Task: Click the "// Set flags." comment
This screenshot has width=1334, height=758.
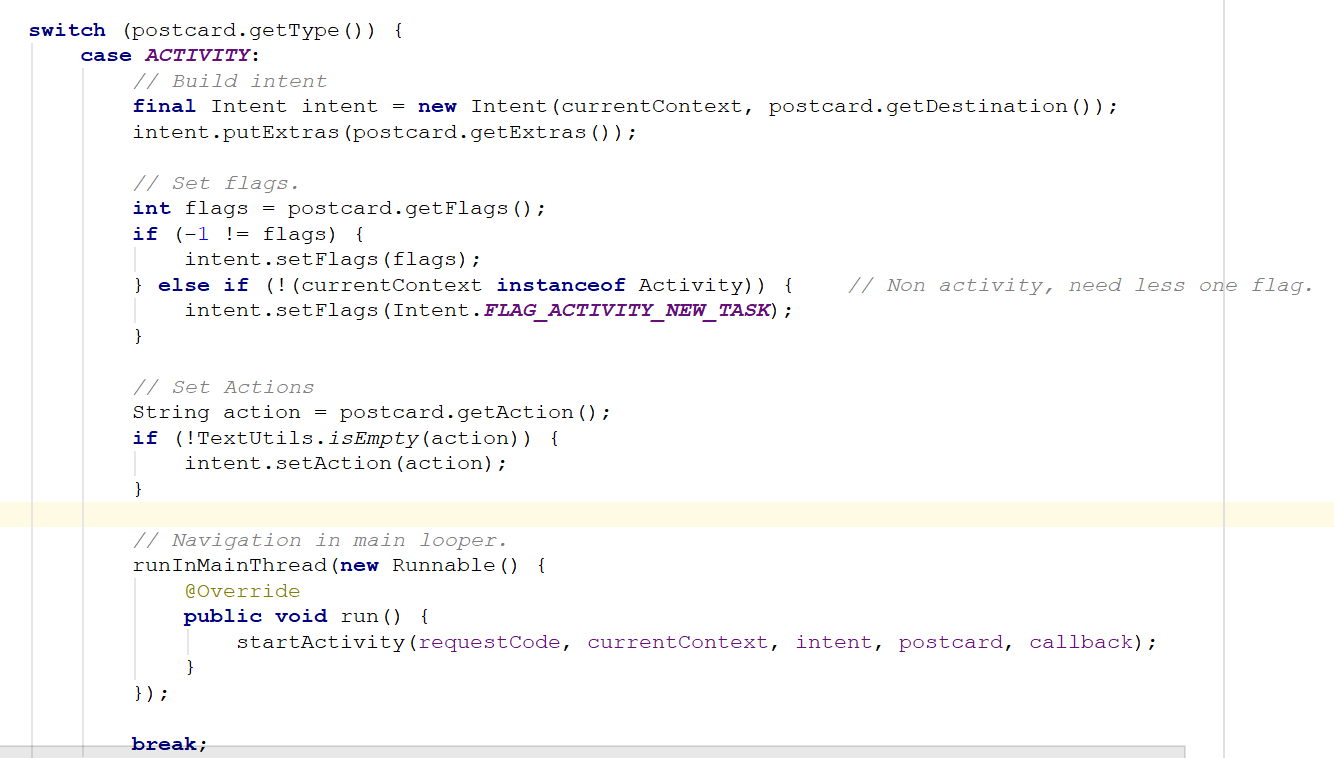Action: coord(216,183)
